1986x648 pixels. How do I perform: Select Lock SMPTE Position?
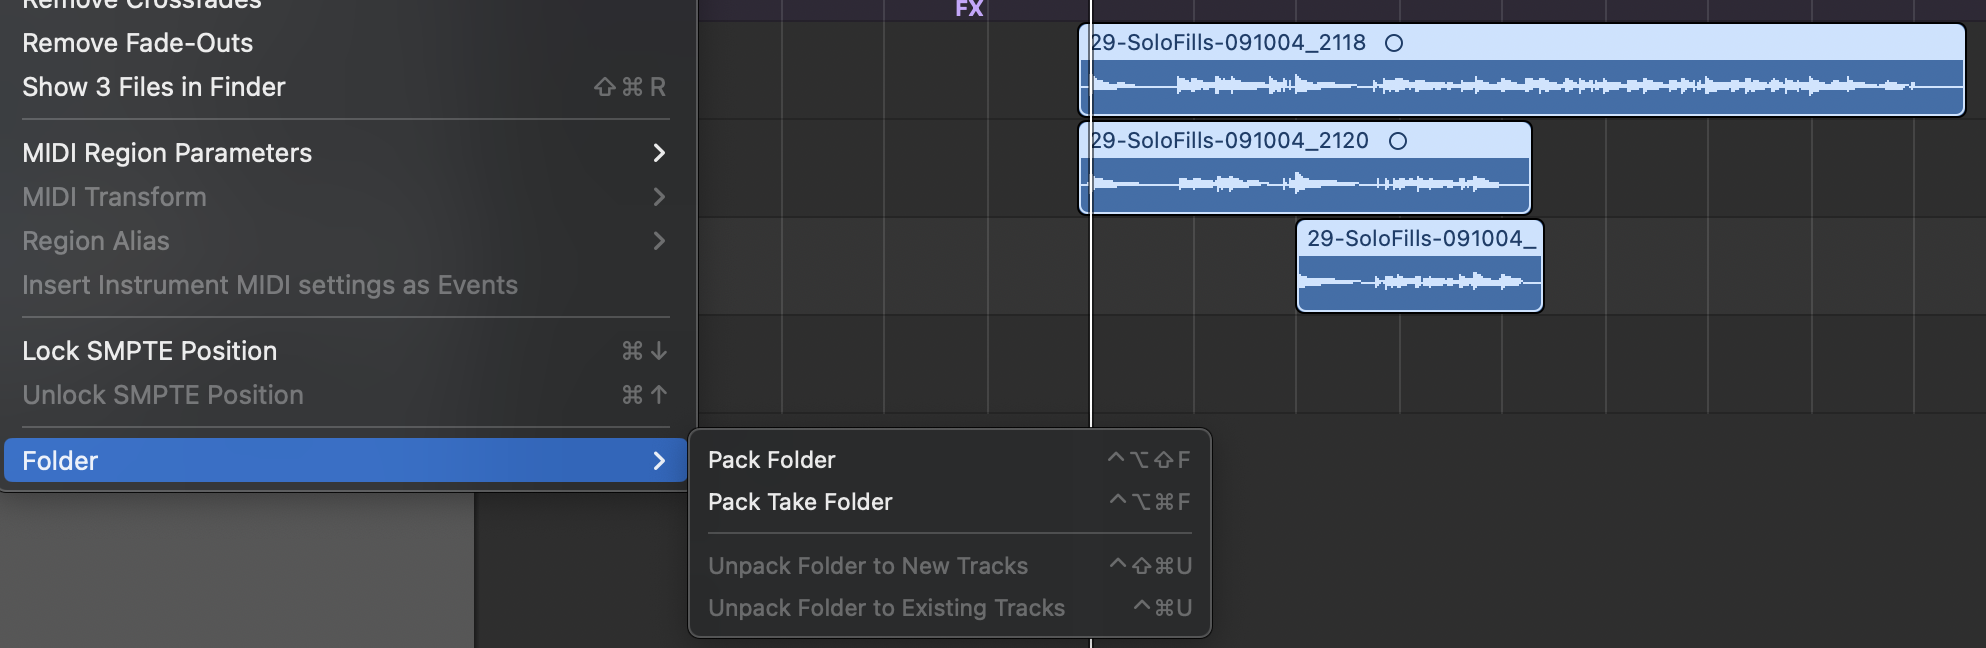[x=150, y=351]
